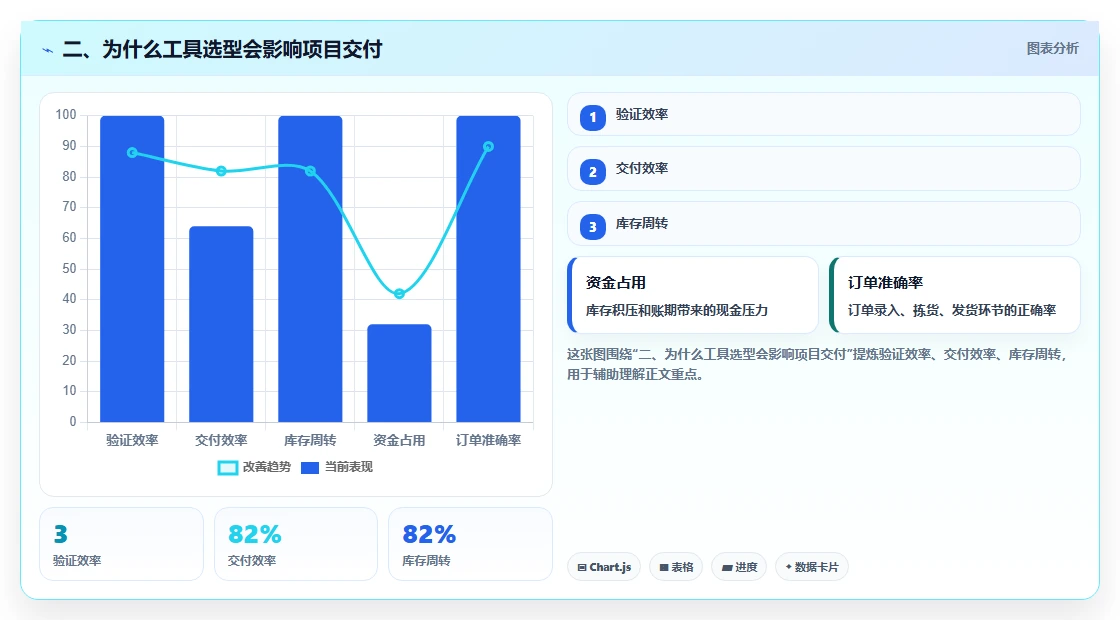Click the description paragraph starting 这张图围绕
The image size is (1120, 620).
point(817,364)
